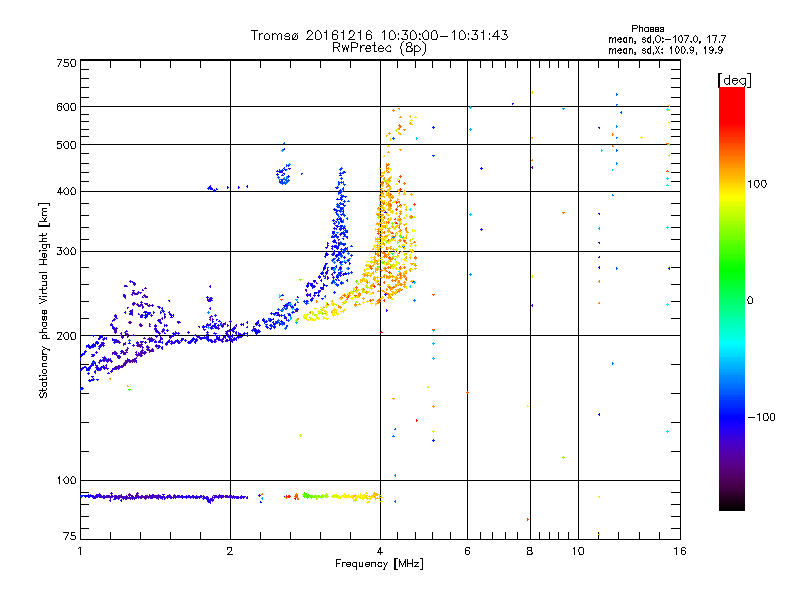Click the x-axis label '4'
The width and height of the screenshot is (800, 600).
380,551
